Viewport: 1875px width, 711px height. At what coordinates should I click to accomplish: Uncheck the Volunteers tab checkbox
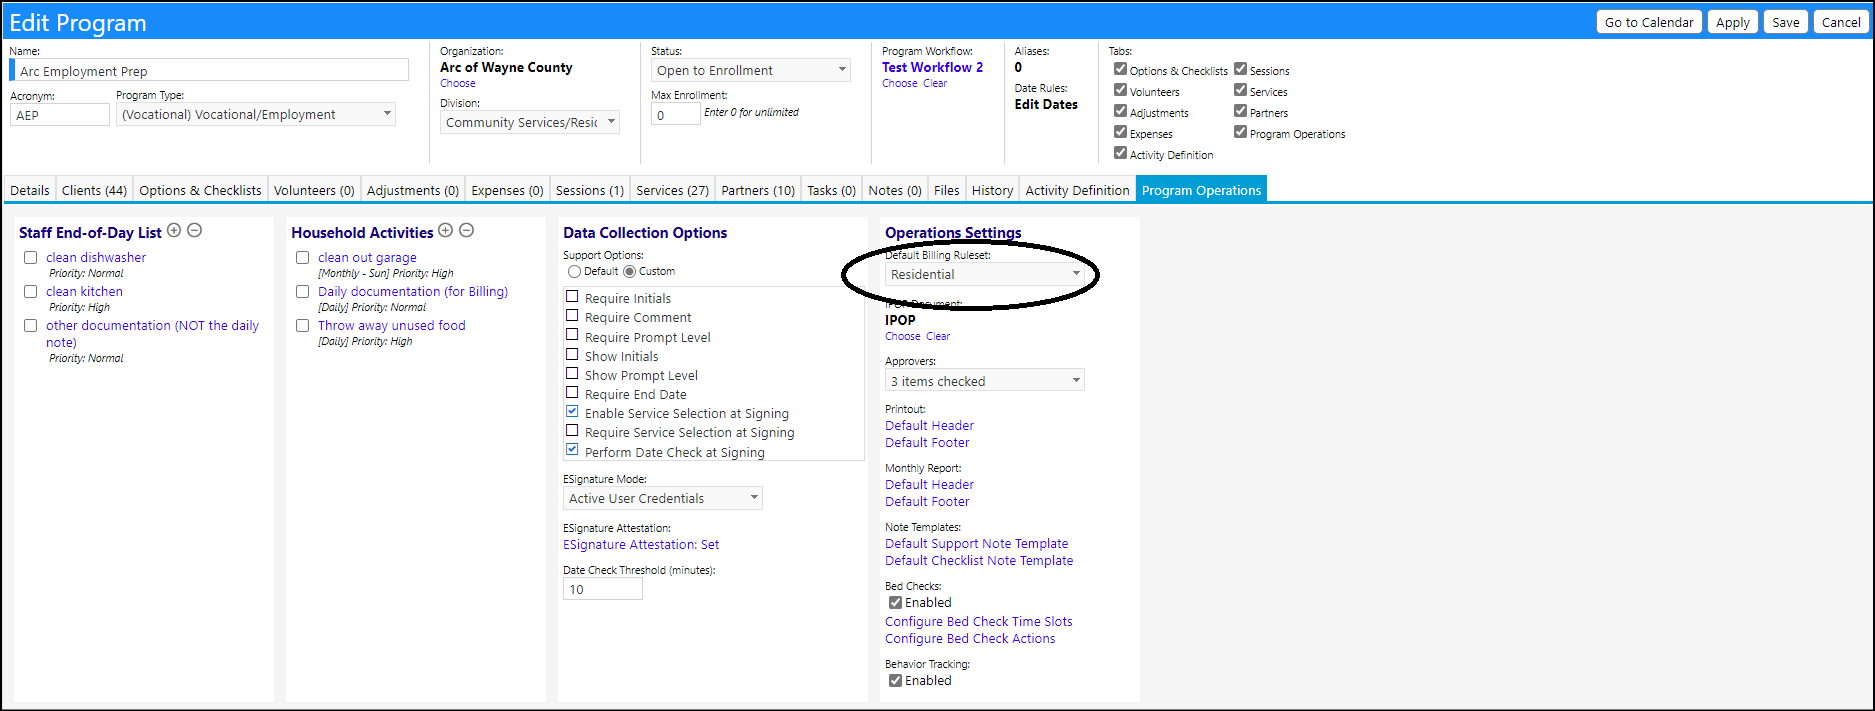pyautogui.click(x=1120, y=90)
